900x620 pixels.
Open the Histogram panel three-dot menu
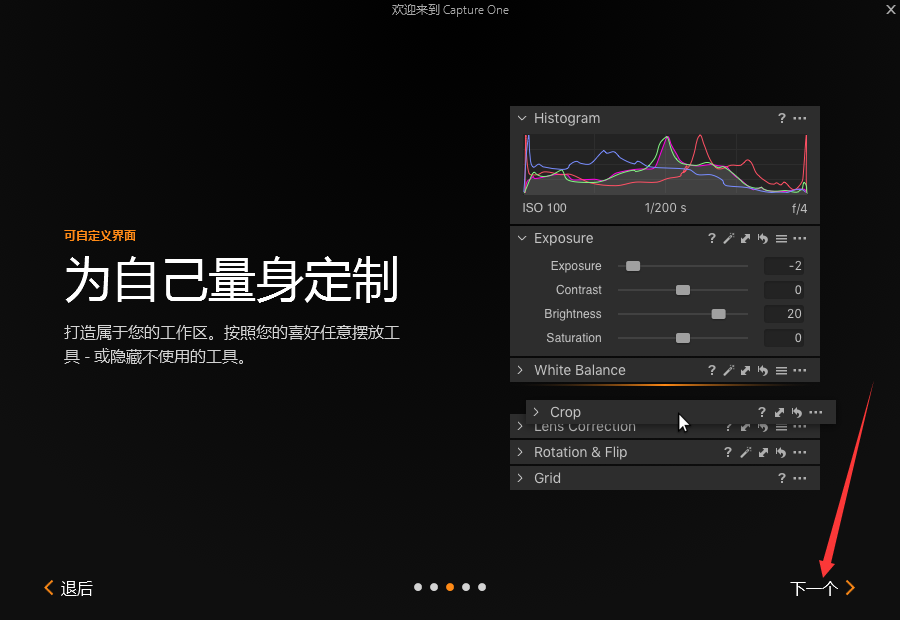click(800, 118)
